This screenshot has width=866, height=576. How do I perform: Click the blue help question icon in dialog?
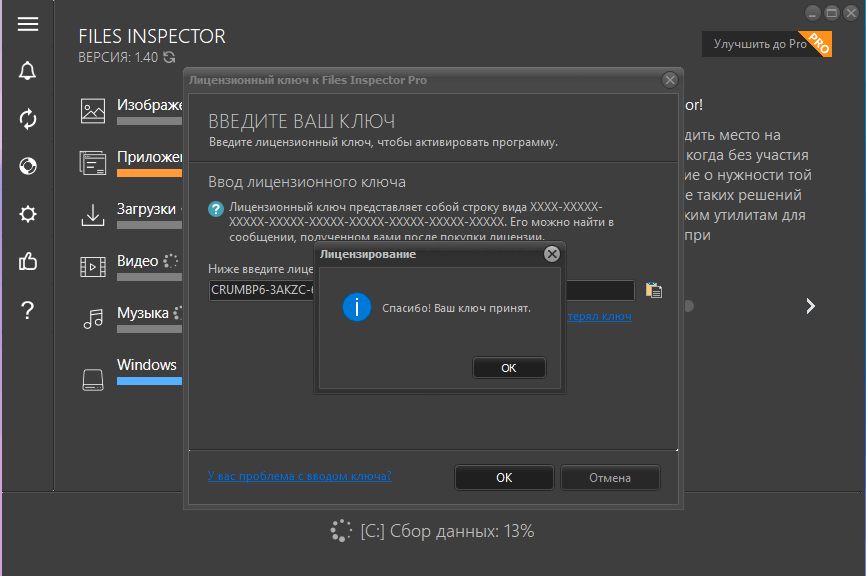pos(216,209)
